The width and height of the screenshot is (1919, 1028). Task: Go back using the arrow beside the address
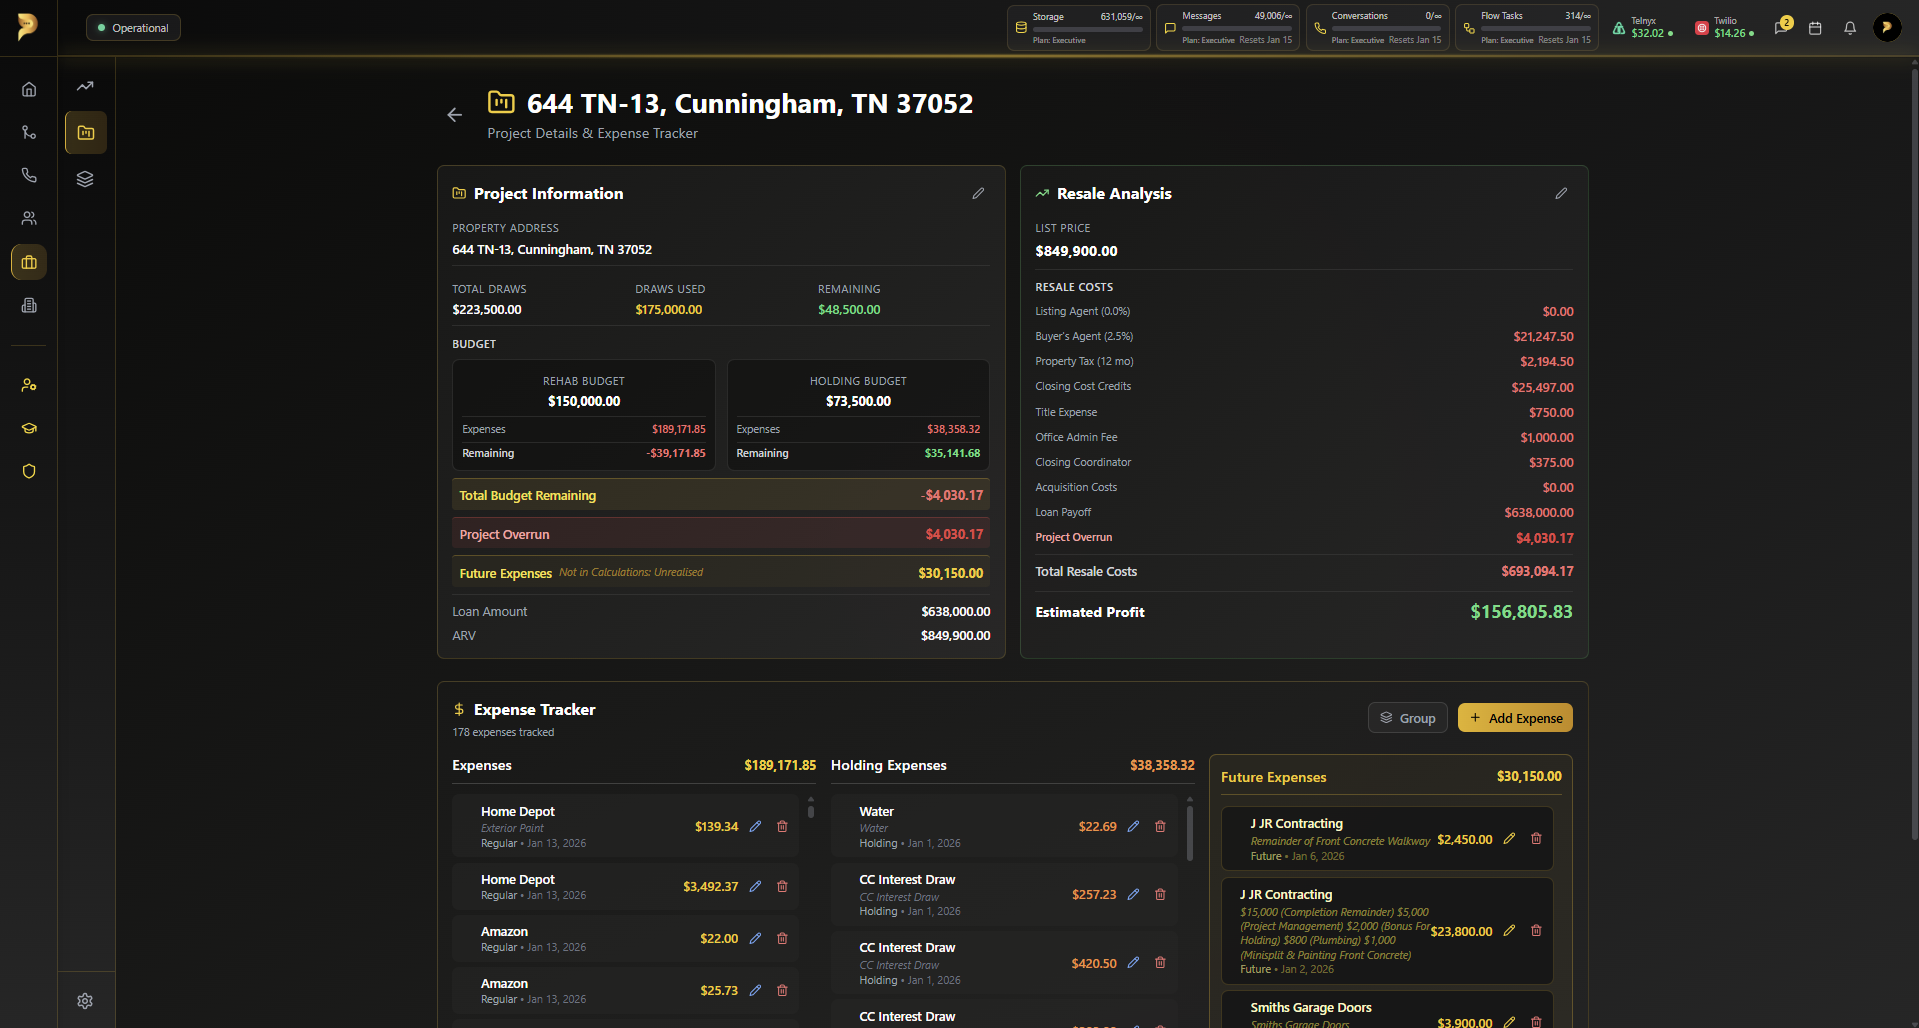point(454,115)
